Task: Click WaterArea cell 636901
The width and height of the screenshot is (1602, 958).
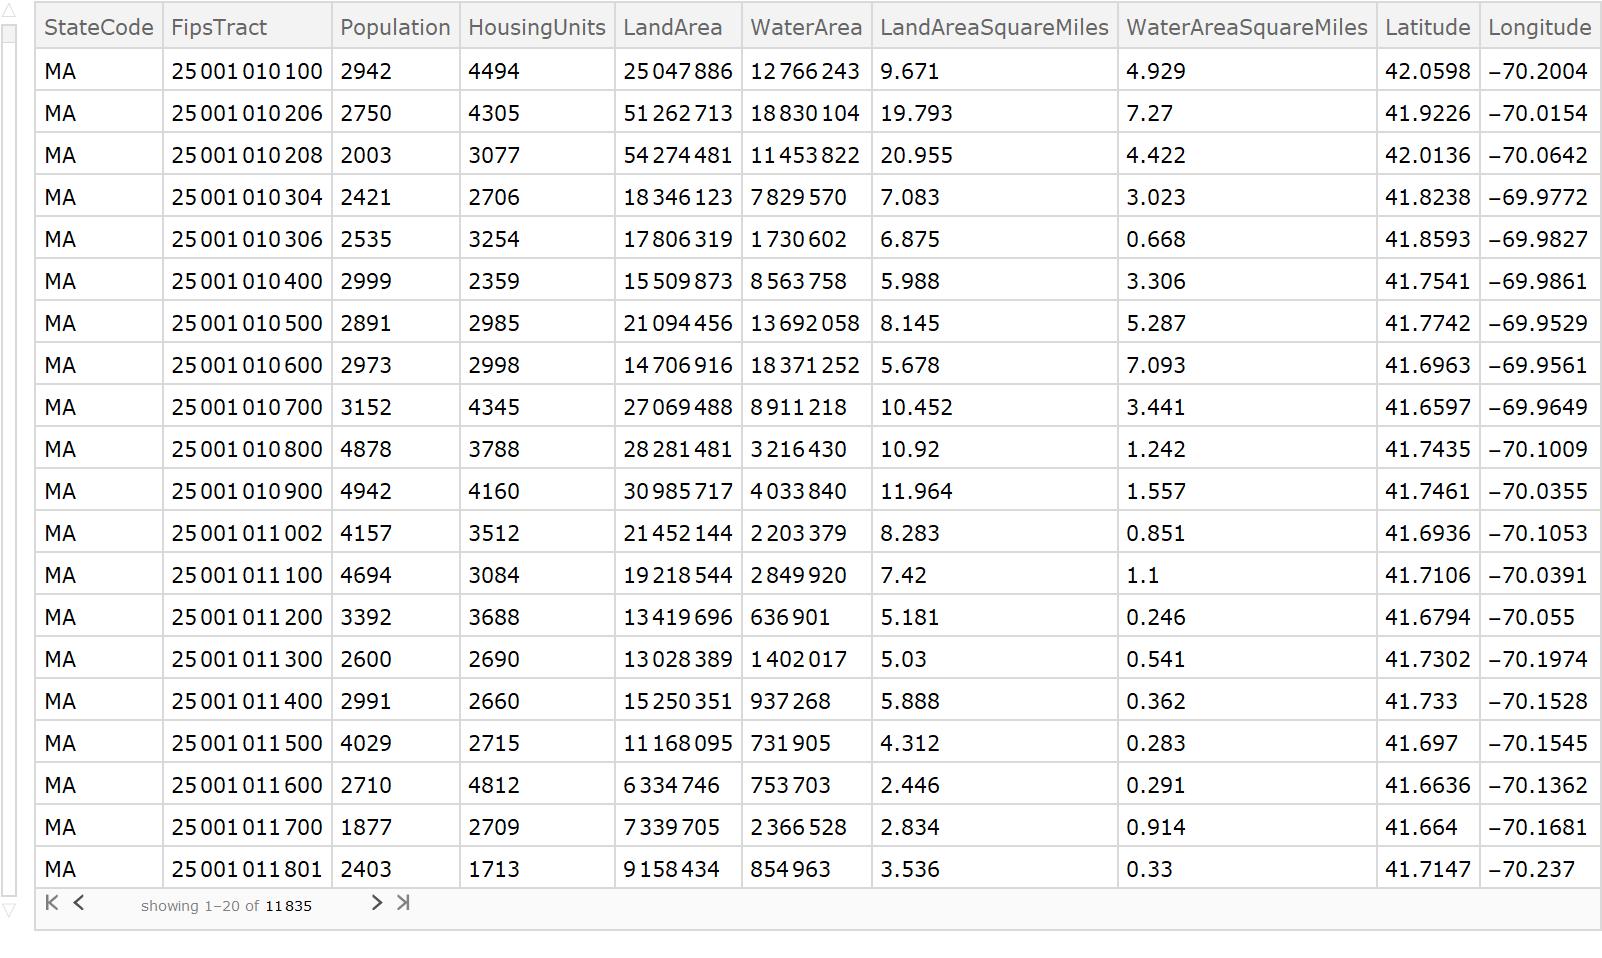Action: pyautogui.click(x=806, y=617)
